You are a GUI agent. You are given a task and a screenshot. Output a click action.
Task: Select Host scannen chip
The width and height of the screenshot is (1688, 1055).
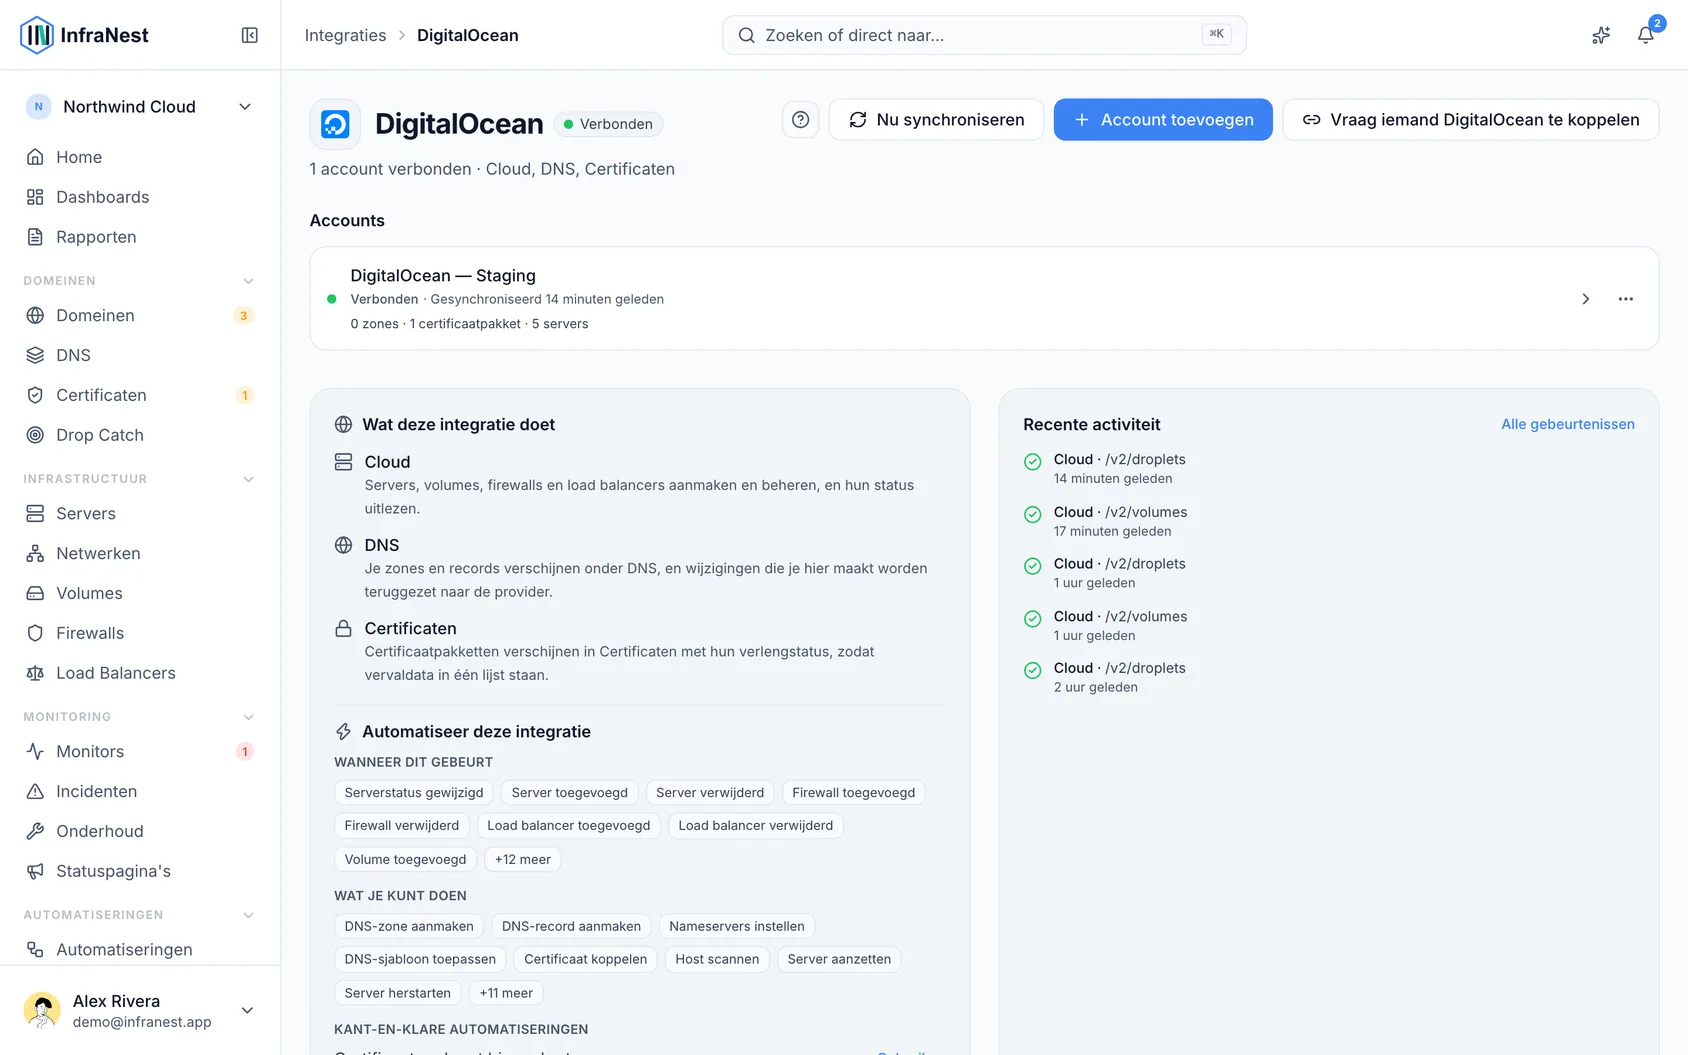click(717, 960)
